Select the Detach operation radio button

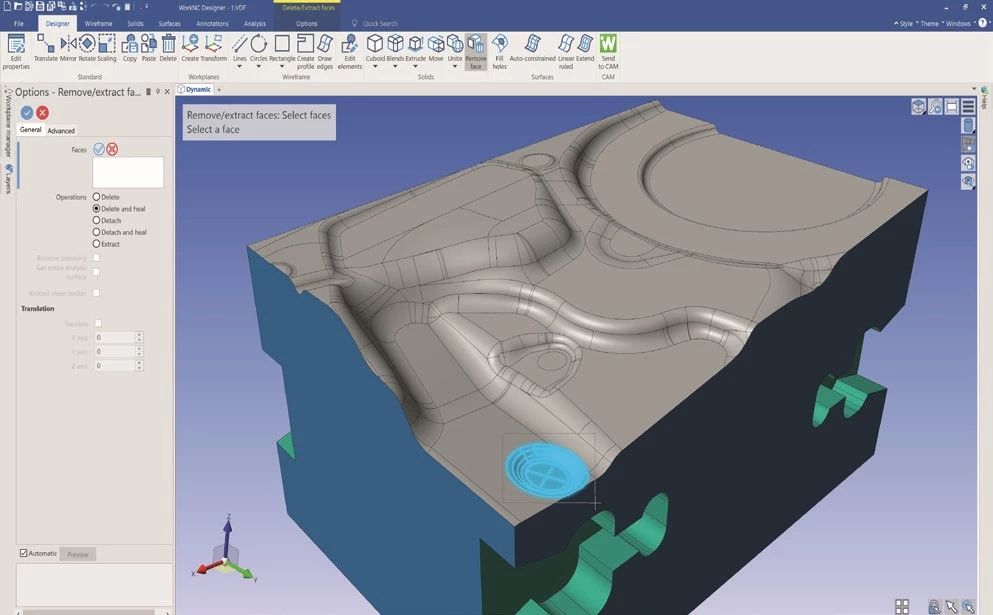pyautogui.click(x=96, y=220)
